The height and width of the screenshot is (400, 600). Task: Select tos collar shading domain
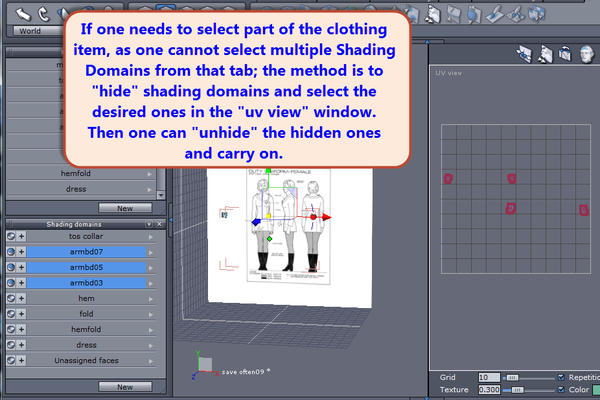(86, 236)
